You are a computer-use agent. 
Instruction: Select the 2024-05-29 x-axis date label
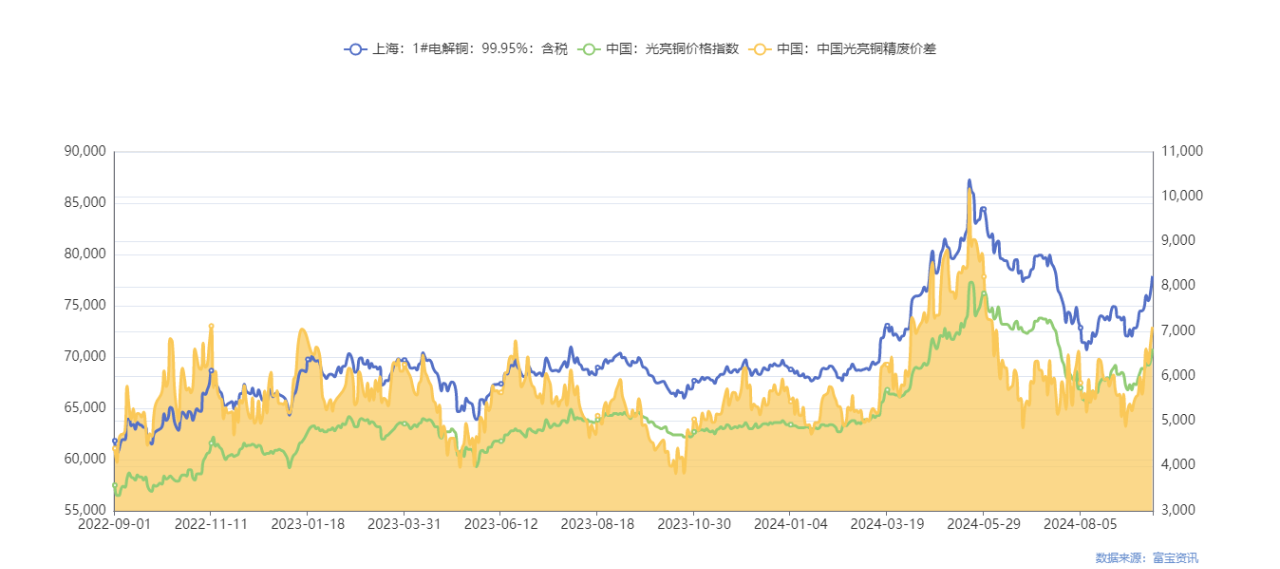click(x=981, y=523)
